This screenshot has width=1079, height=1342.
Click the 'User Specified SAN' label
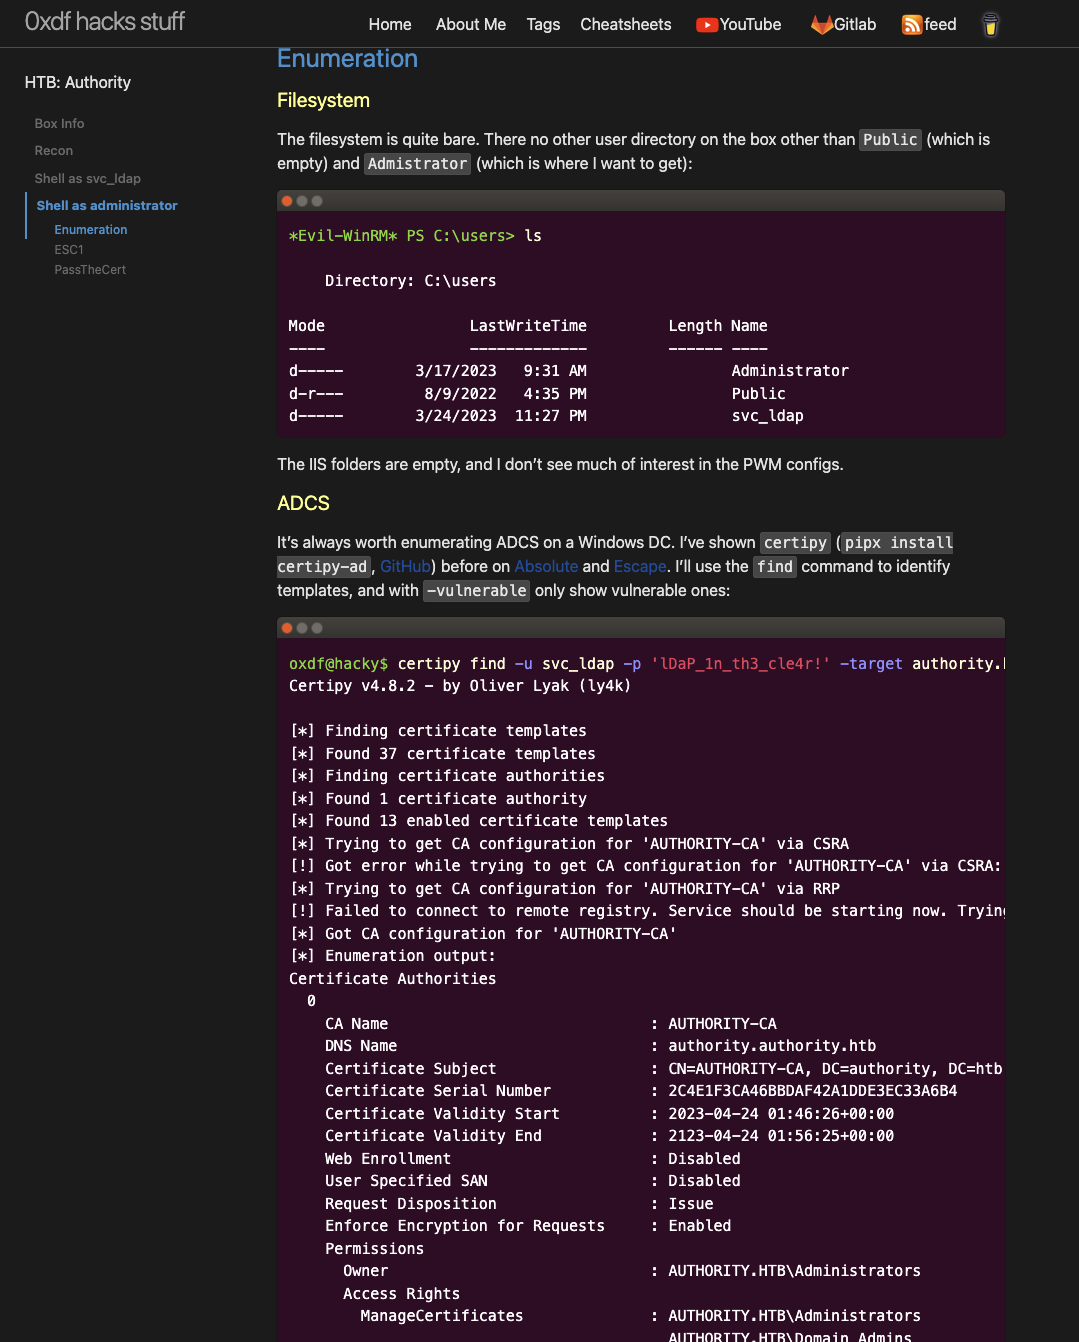coord(406,1181)
